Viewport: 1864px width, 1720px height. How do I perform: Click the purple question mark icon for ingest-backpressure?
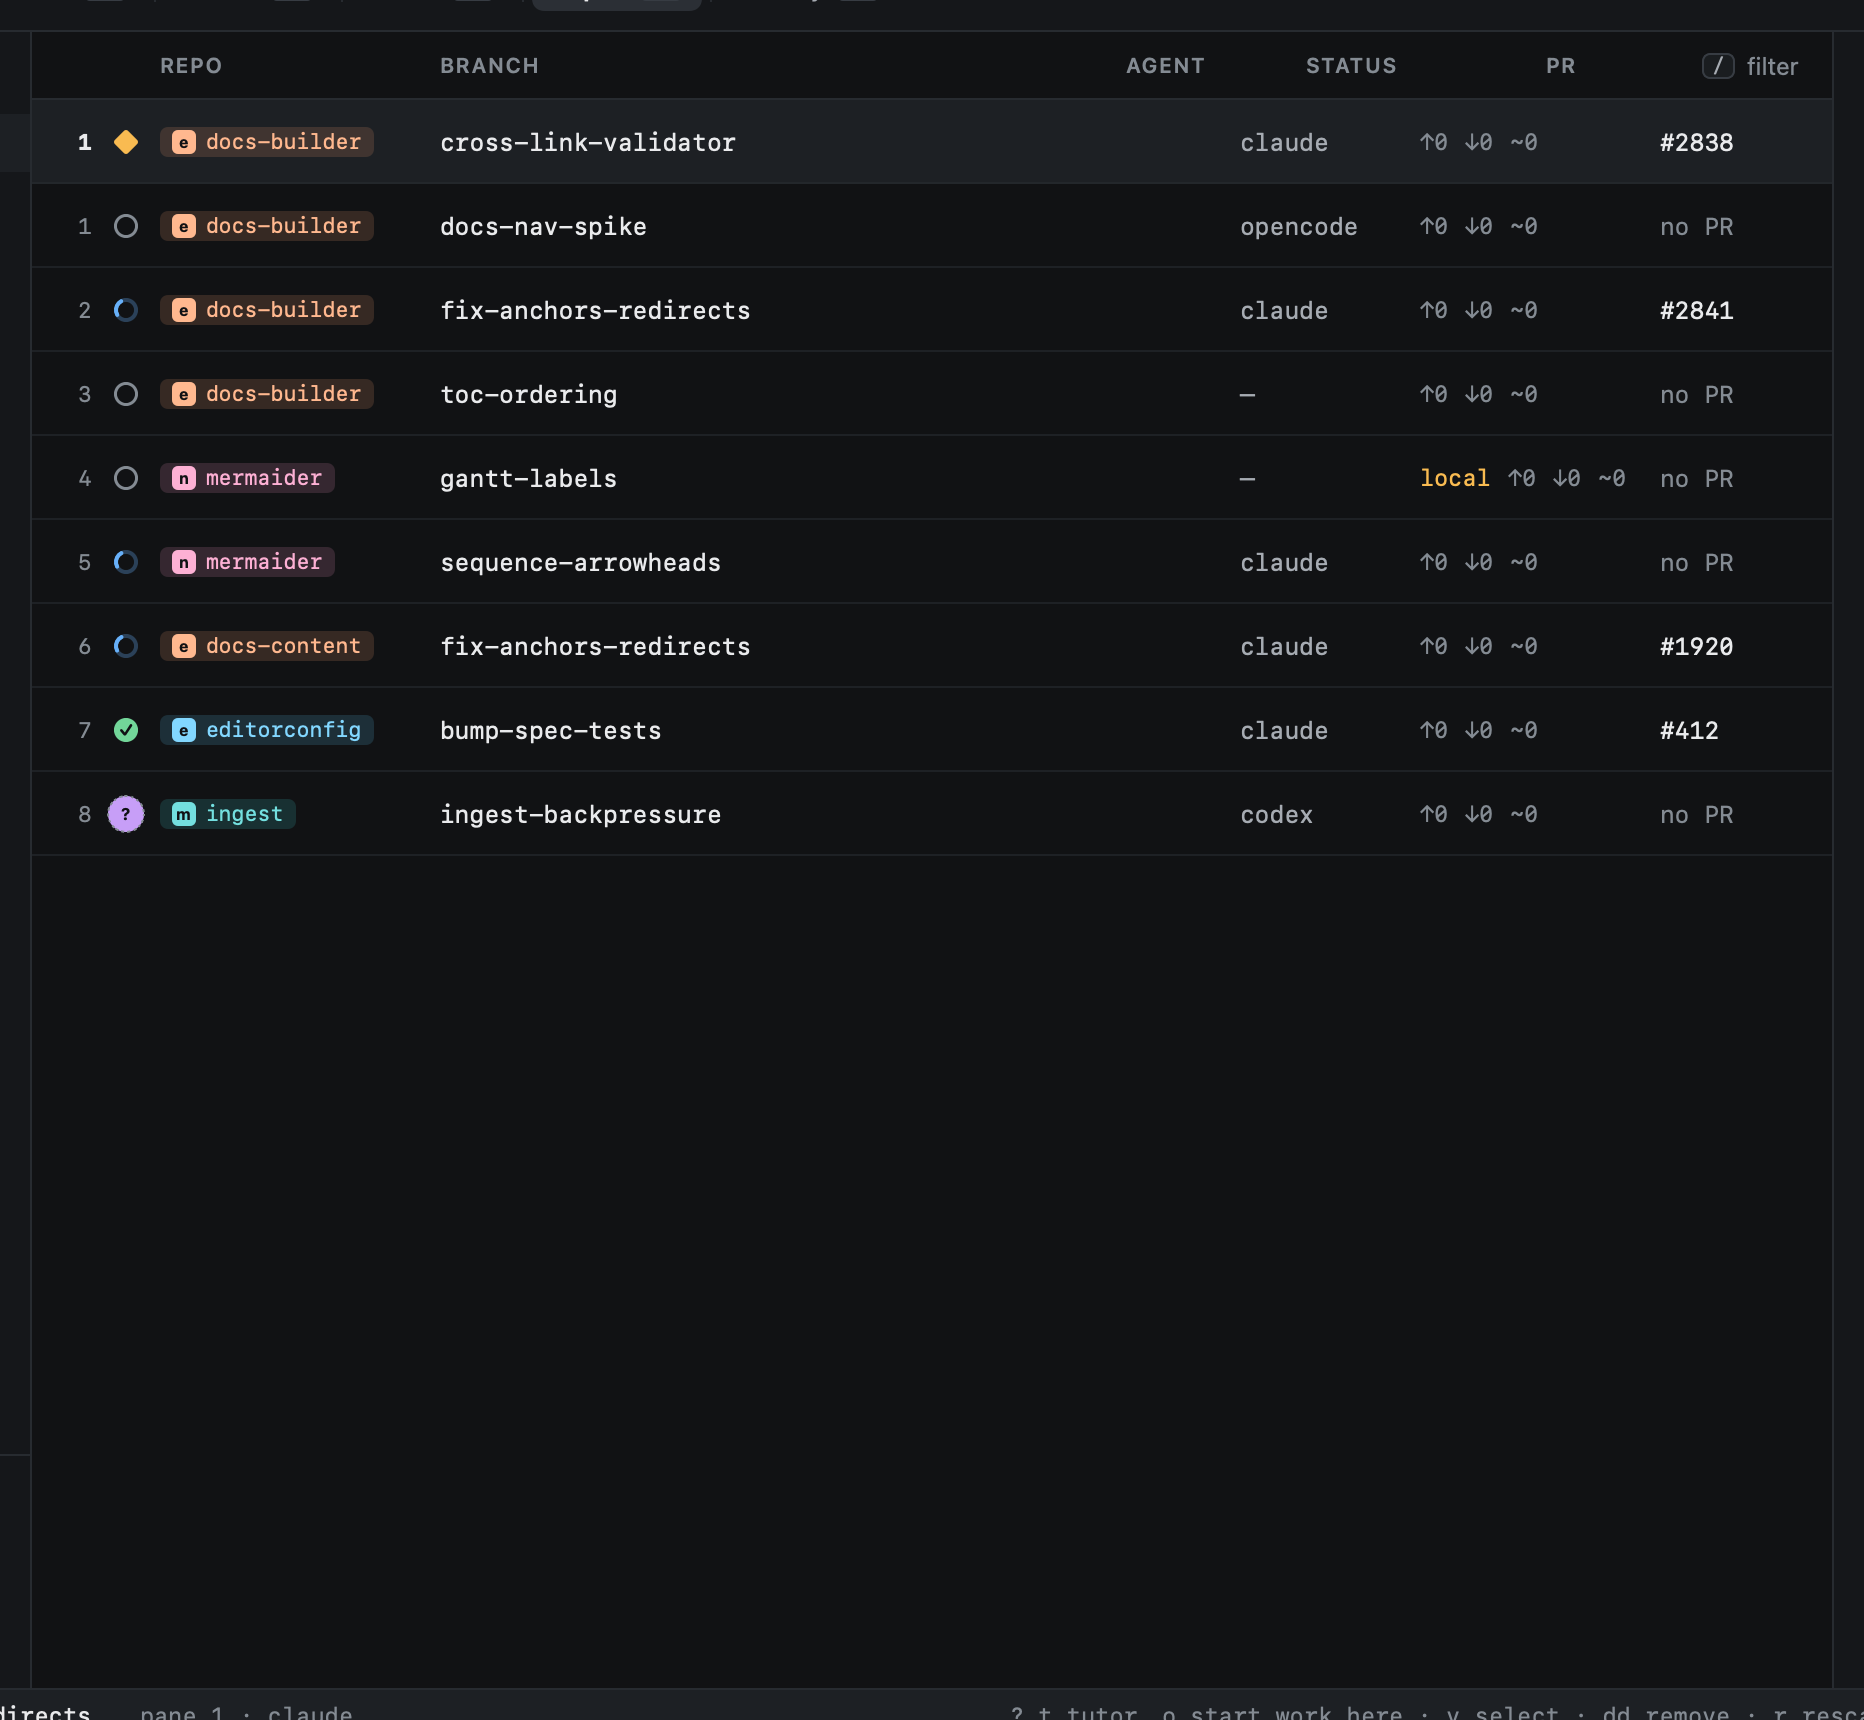click(x=126, y=814)
